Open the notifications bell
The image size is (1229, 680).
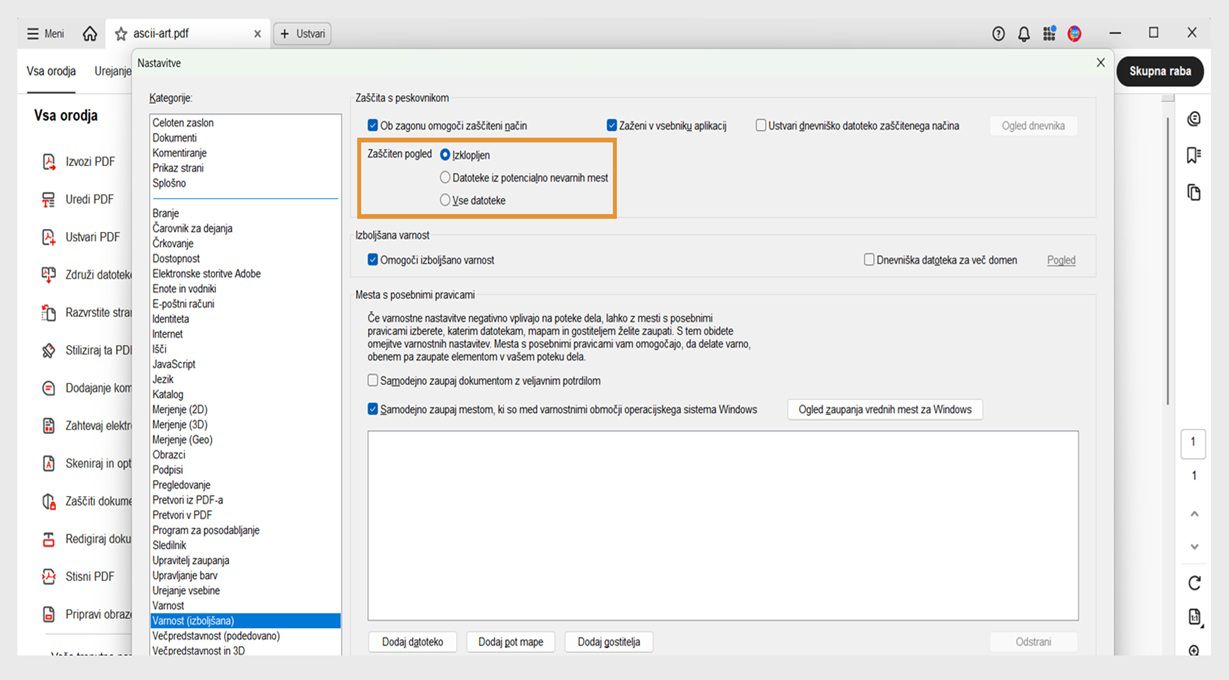pyautogui.click(x=1024, y=34)
